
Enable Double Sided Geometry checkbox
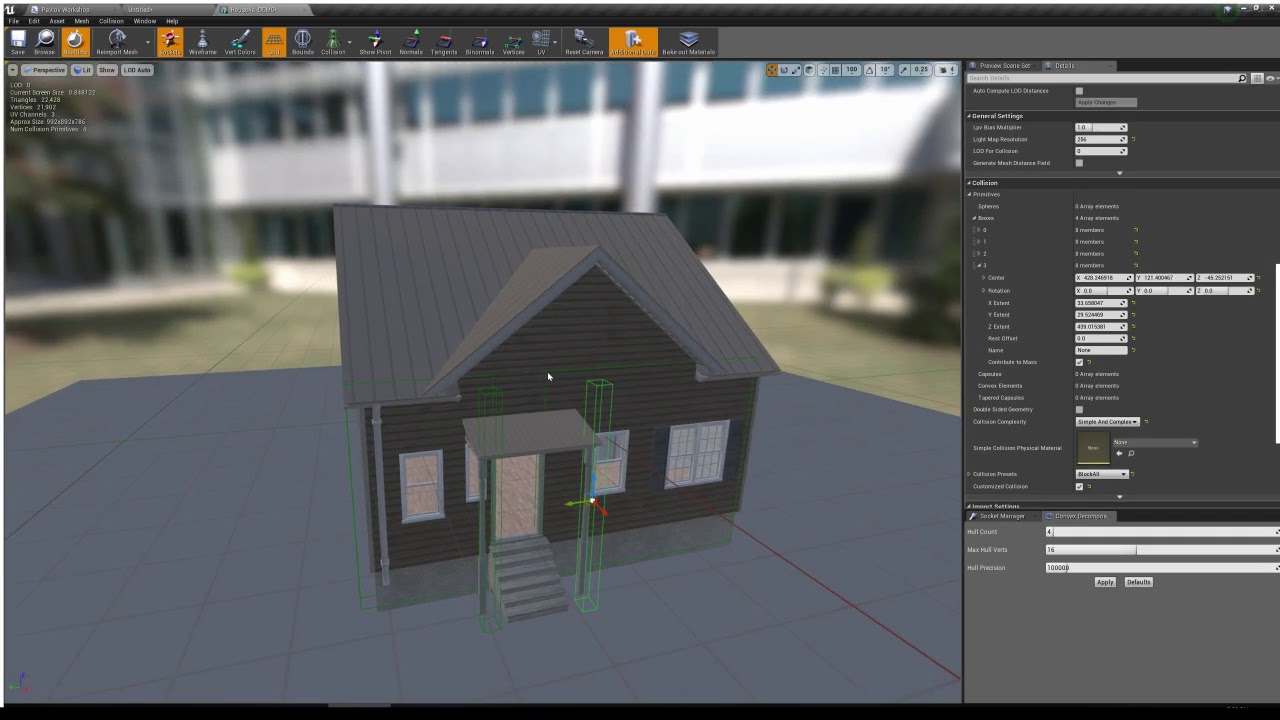[1079, 410]
